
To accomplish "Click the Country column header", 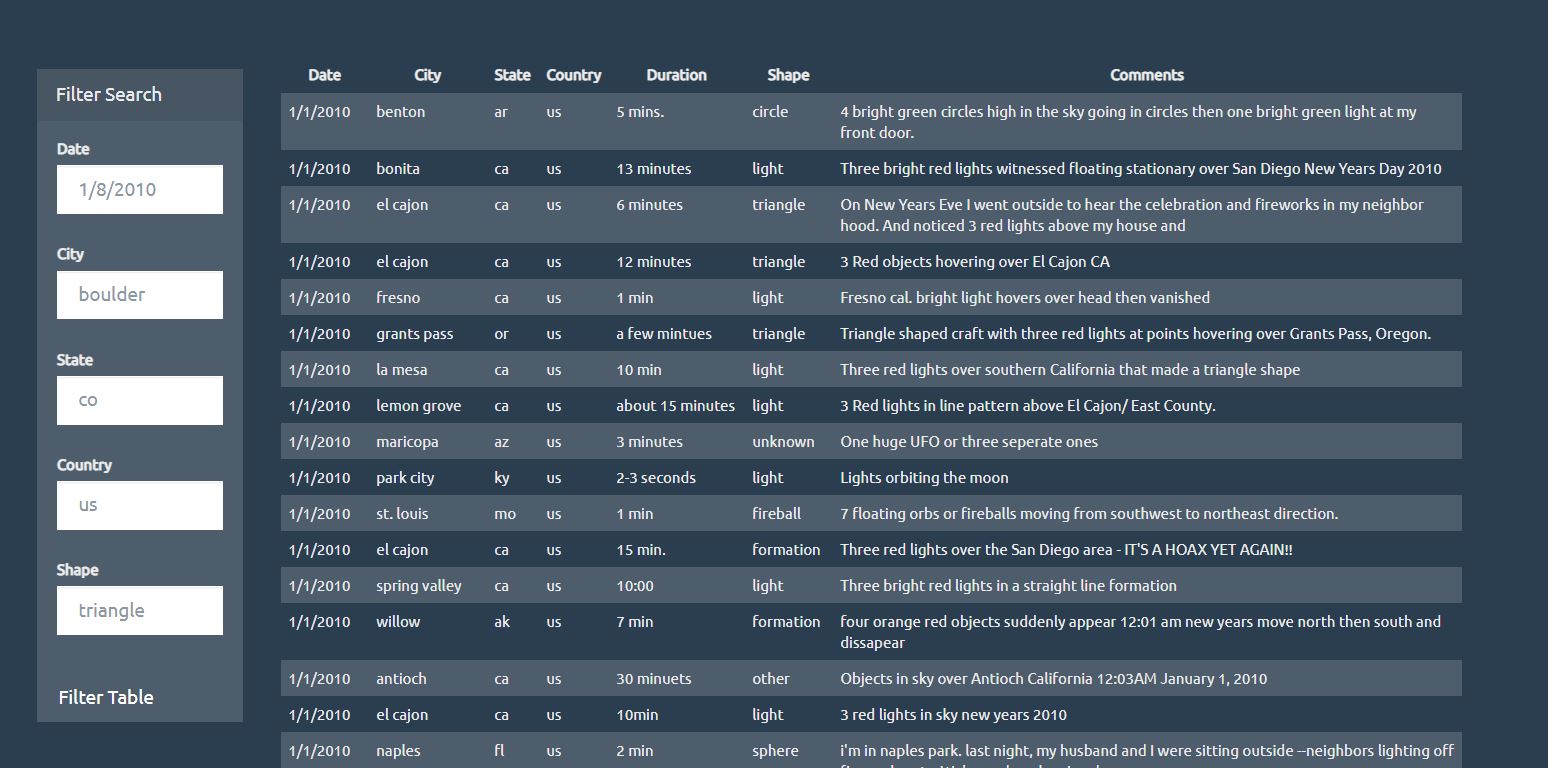I will 573,75.
